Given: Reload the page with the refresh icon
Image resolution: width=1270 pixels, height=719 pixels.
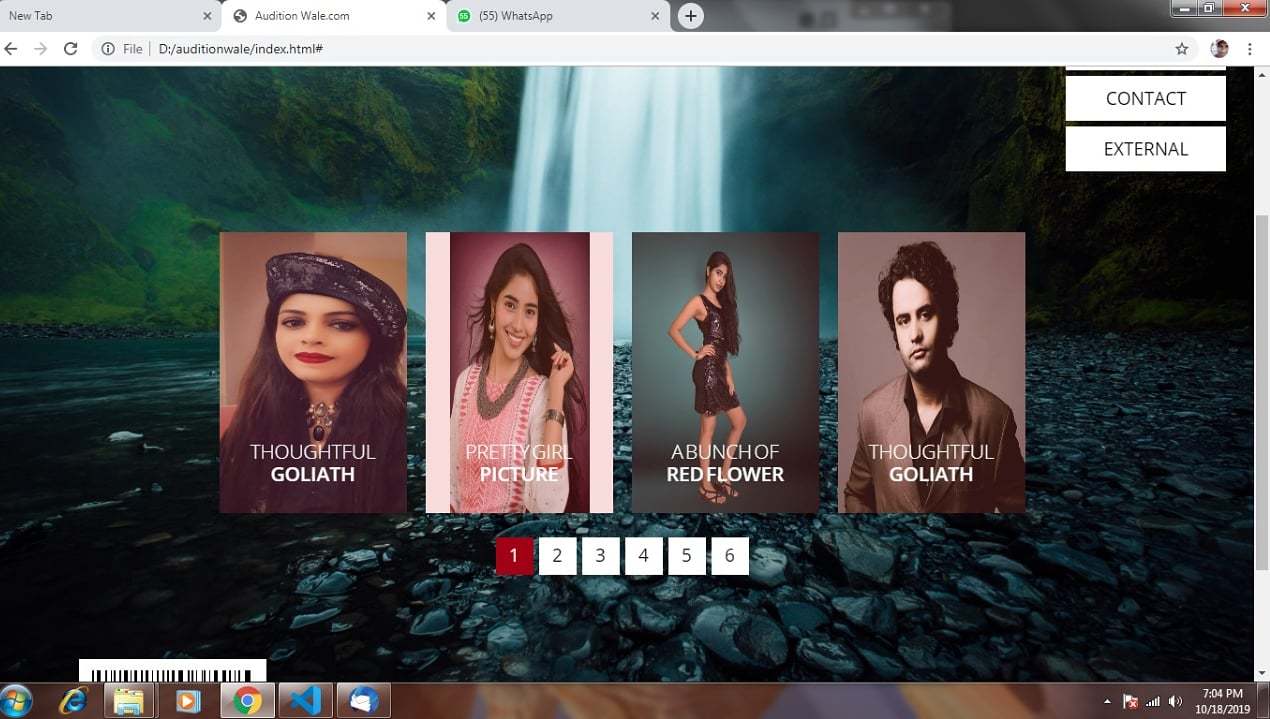Looking at the screenshot, I should click(70, 49).
